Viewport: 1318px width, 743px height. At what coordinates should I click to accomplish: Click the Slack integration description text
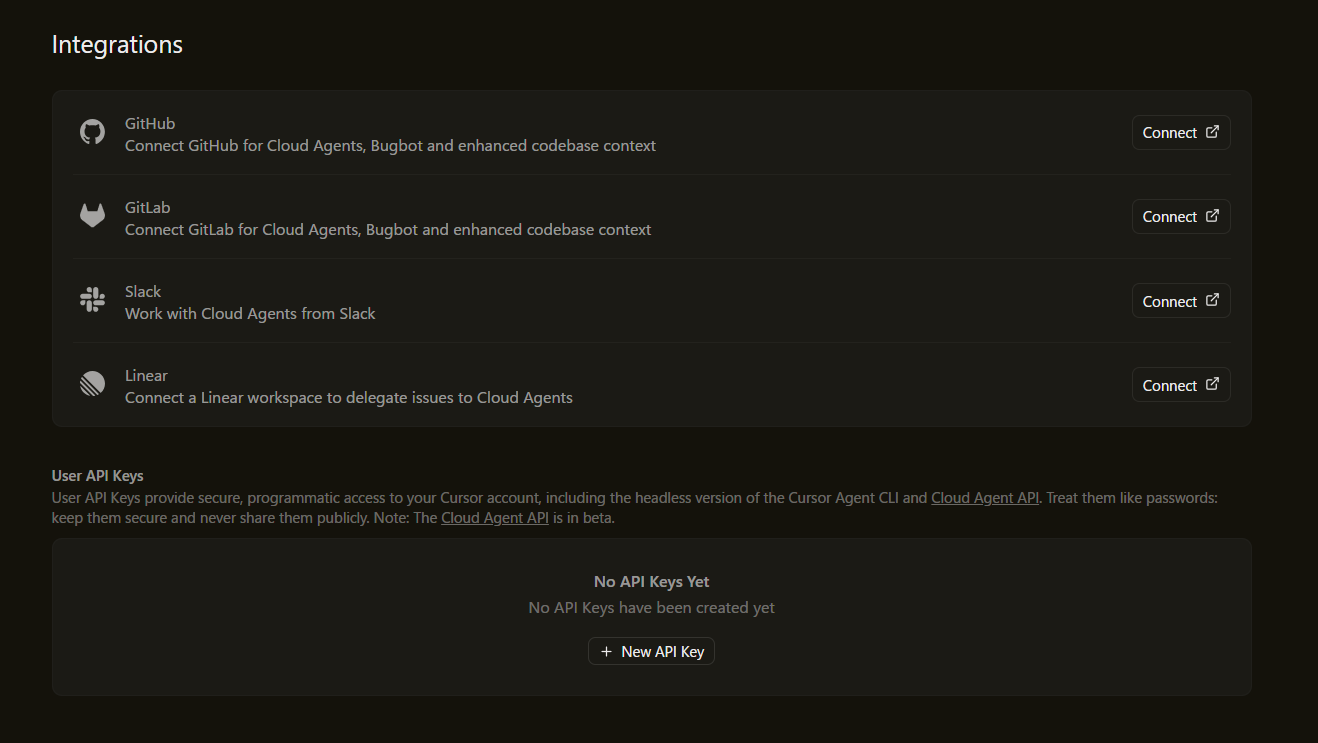[x=250, y=314]
